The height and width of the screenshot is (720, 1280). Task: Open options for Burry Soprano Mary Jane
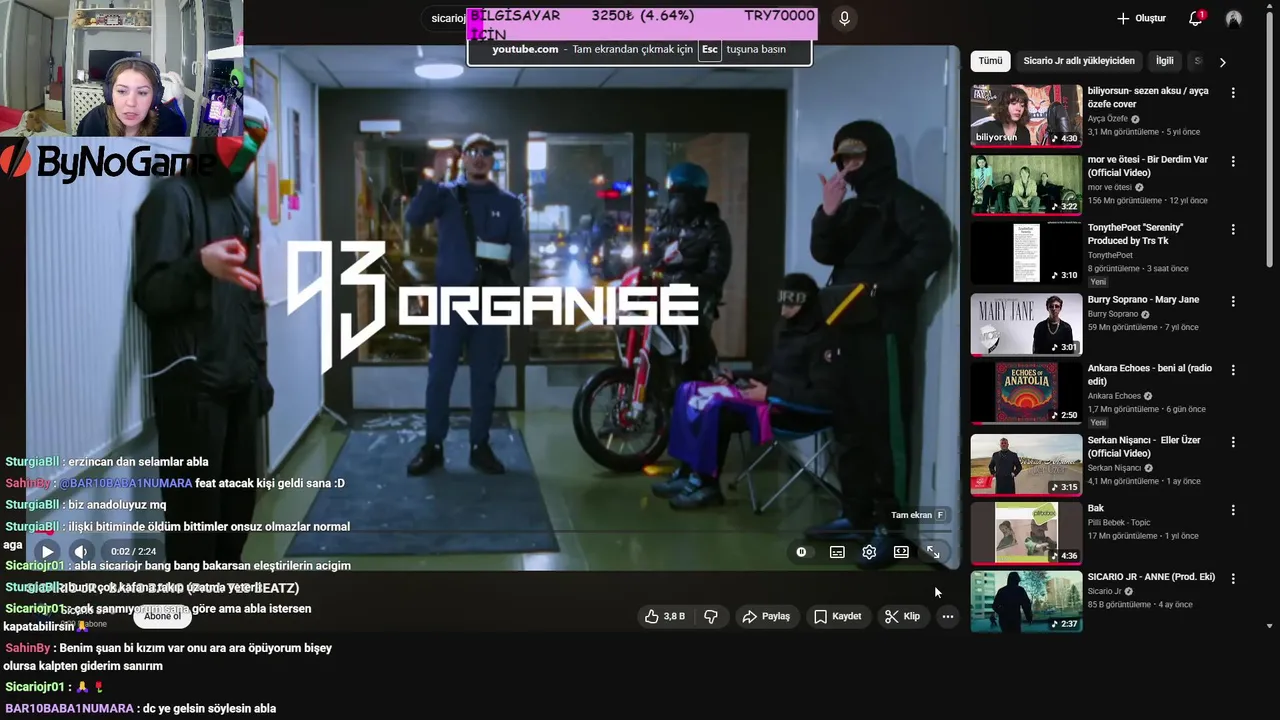(1233, 301)
